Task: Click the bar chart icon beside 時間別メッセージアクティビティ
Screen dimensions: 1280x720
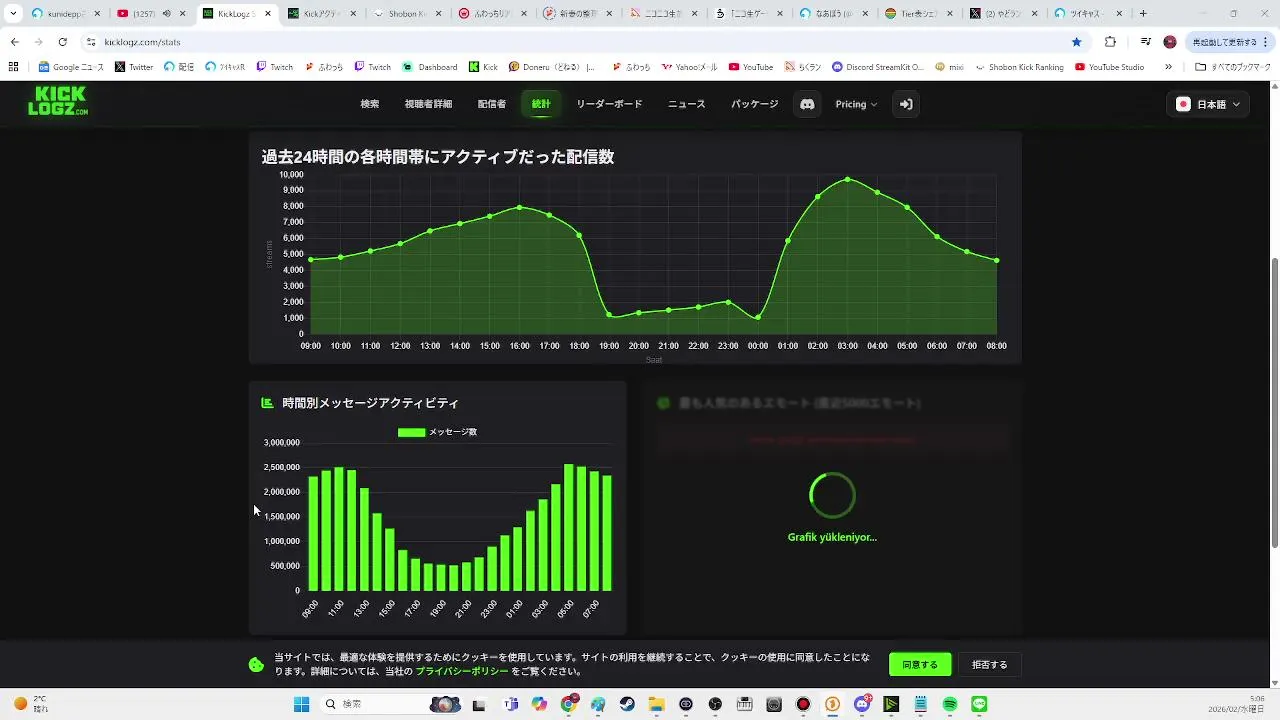Action: (267, 403)
